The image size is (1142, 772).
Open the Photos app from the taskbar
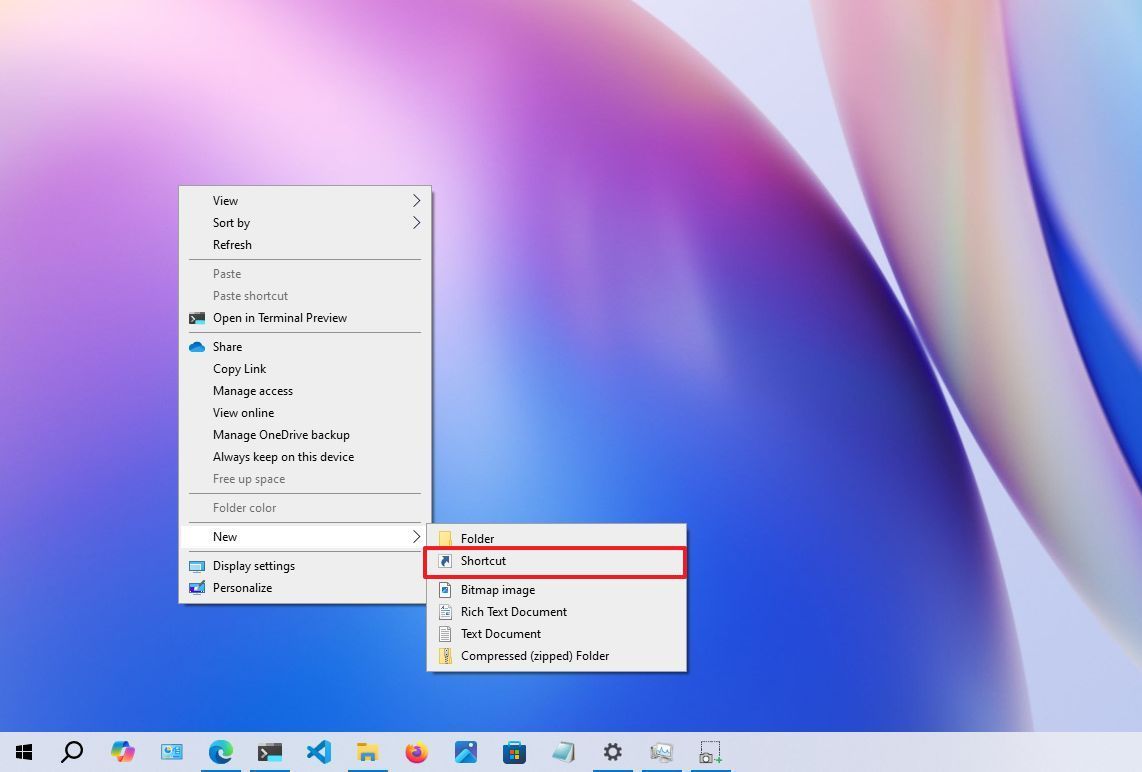466,751
